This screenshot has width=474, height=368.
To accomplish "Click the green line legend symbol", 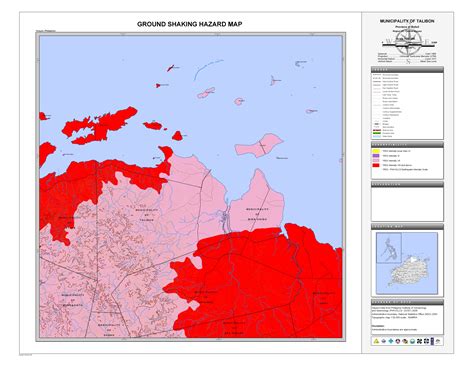I will pos(377,133).
